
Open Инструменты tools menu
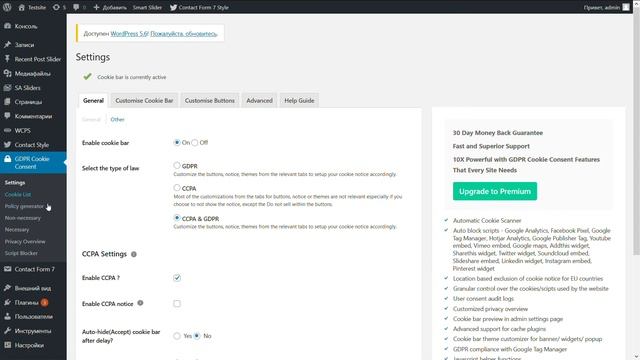click(33, 331)
